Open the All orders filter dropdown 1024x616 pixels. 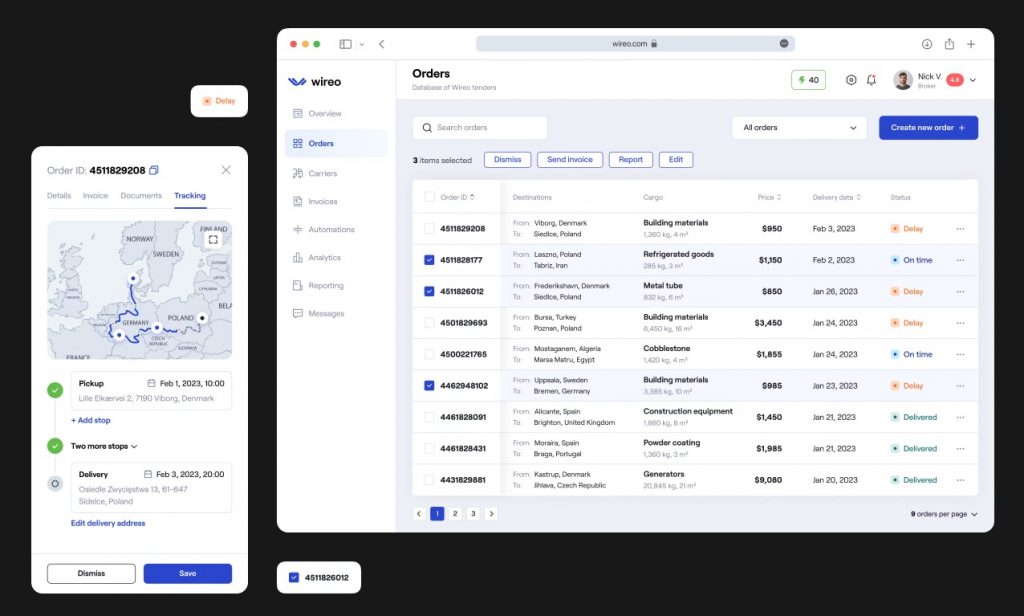[x=798, y=128]
